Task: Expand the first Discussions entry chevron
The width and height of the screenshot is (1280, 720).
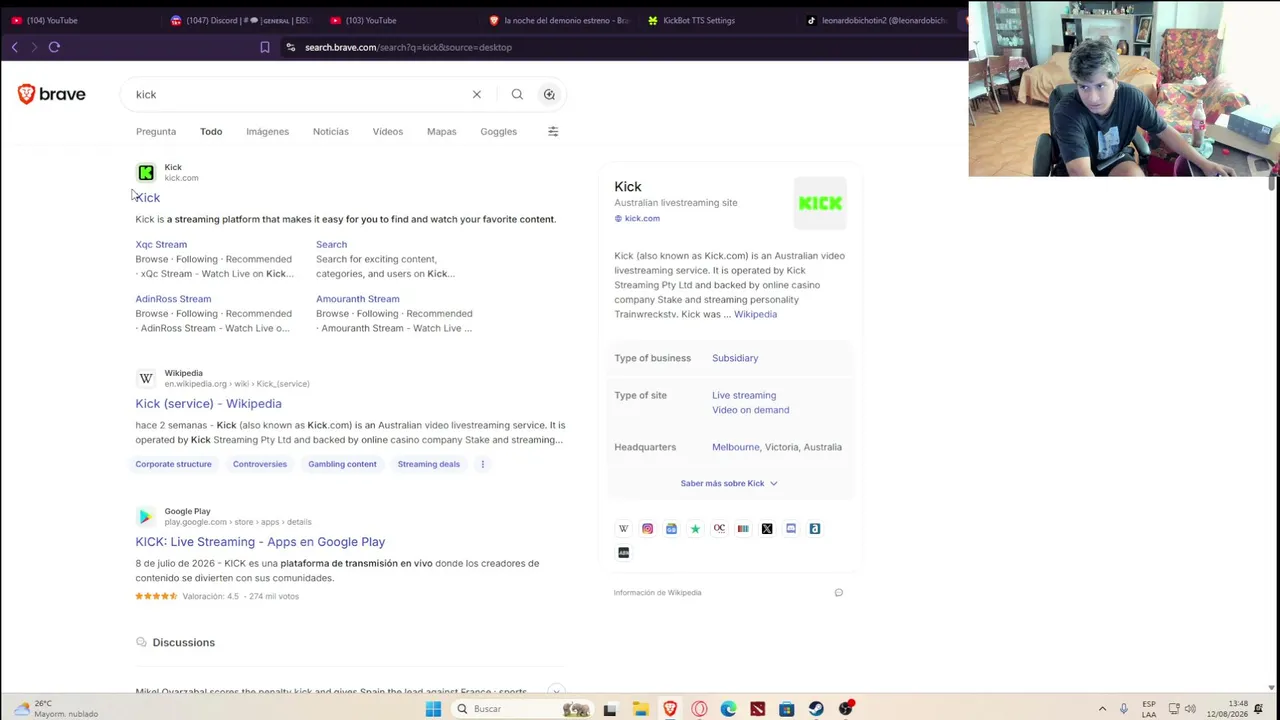Action: click(556, 691)
